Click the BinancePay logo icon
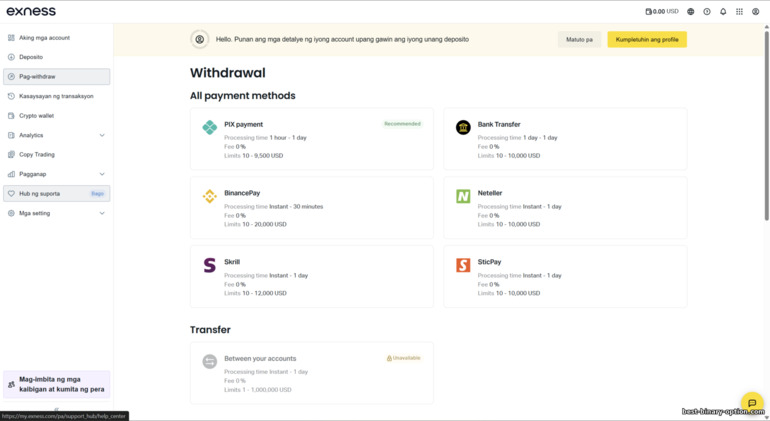 (210, 197)
